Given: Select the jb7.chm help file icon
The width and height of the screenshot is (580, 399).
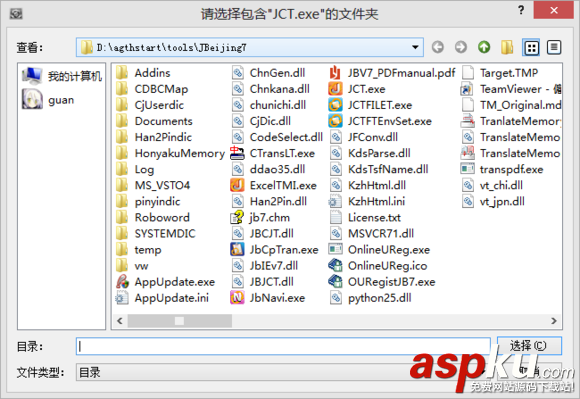Looking at the screenshot, I should coord(237,217).
